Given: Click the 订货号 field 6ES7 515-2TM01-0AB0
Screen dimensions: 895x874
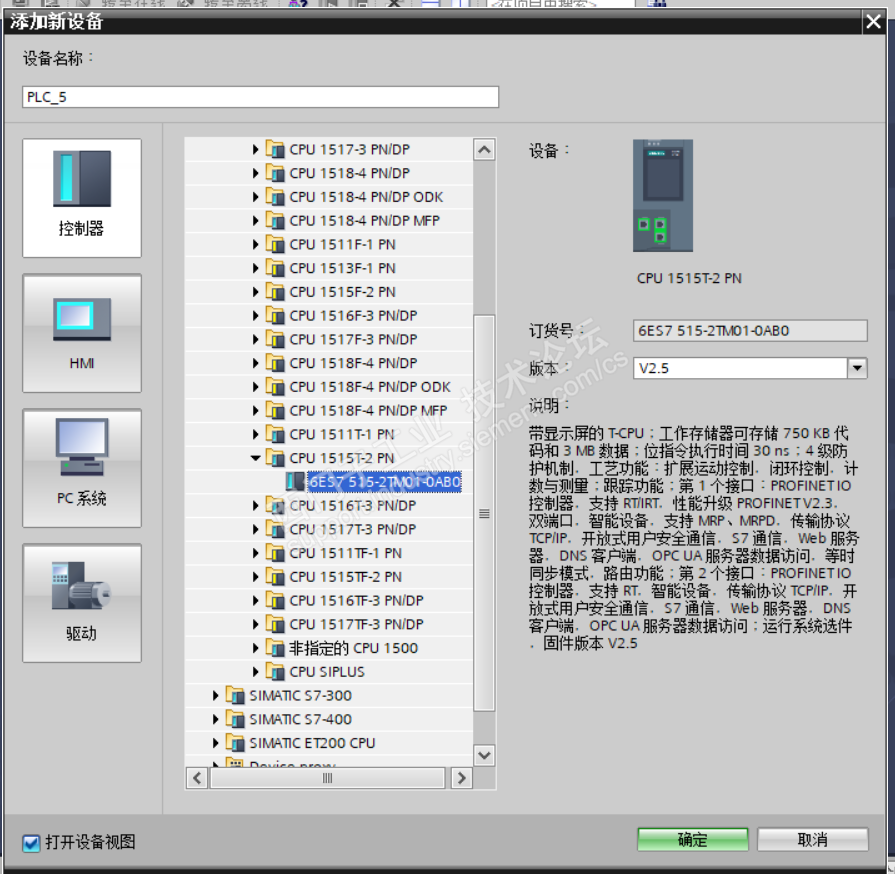Looking at the screenshot, I should pyautogui.click(x=750, y=331).
